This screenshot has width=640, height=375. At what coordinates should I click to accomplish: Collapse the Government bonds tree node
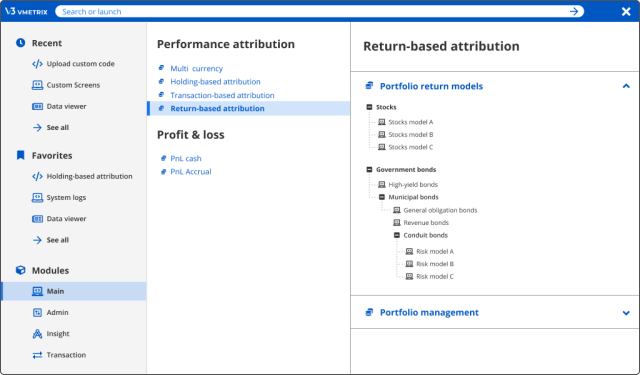369,169
